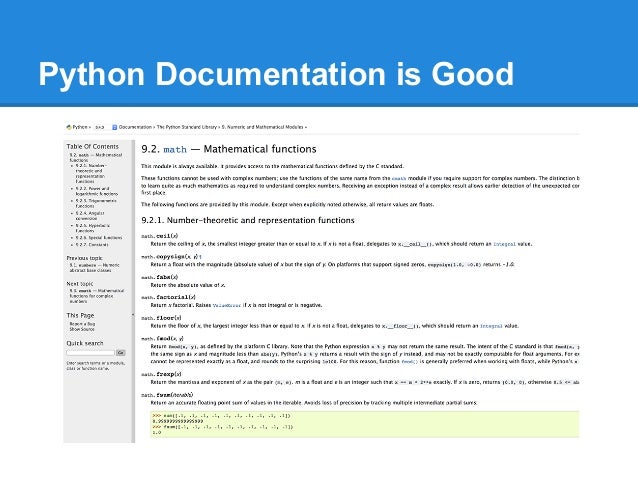Viewport: 638px width, 479px height.
Task: Open next topic 9.3 cmath link
Action: click(97, 296)
